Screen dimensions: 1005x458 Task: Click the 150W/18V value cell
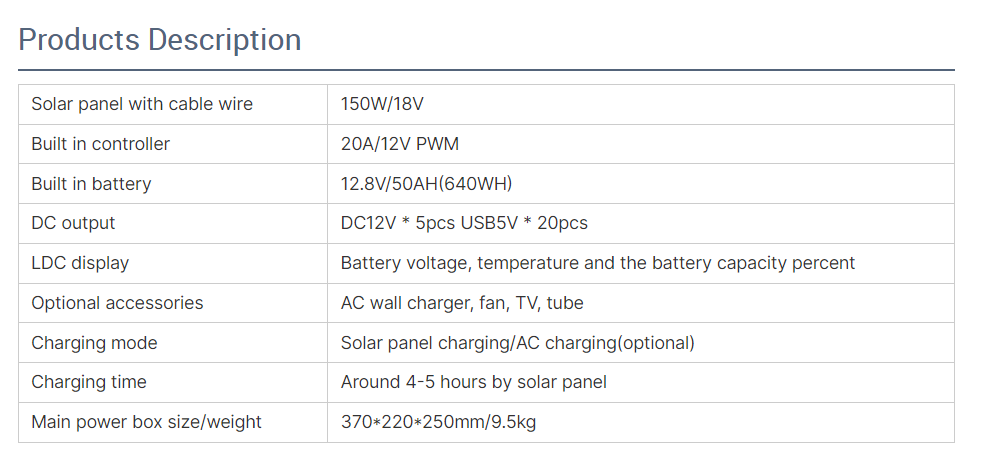[376, 104]
